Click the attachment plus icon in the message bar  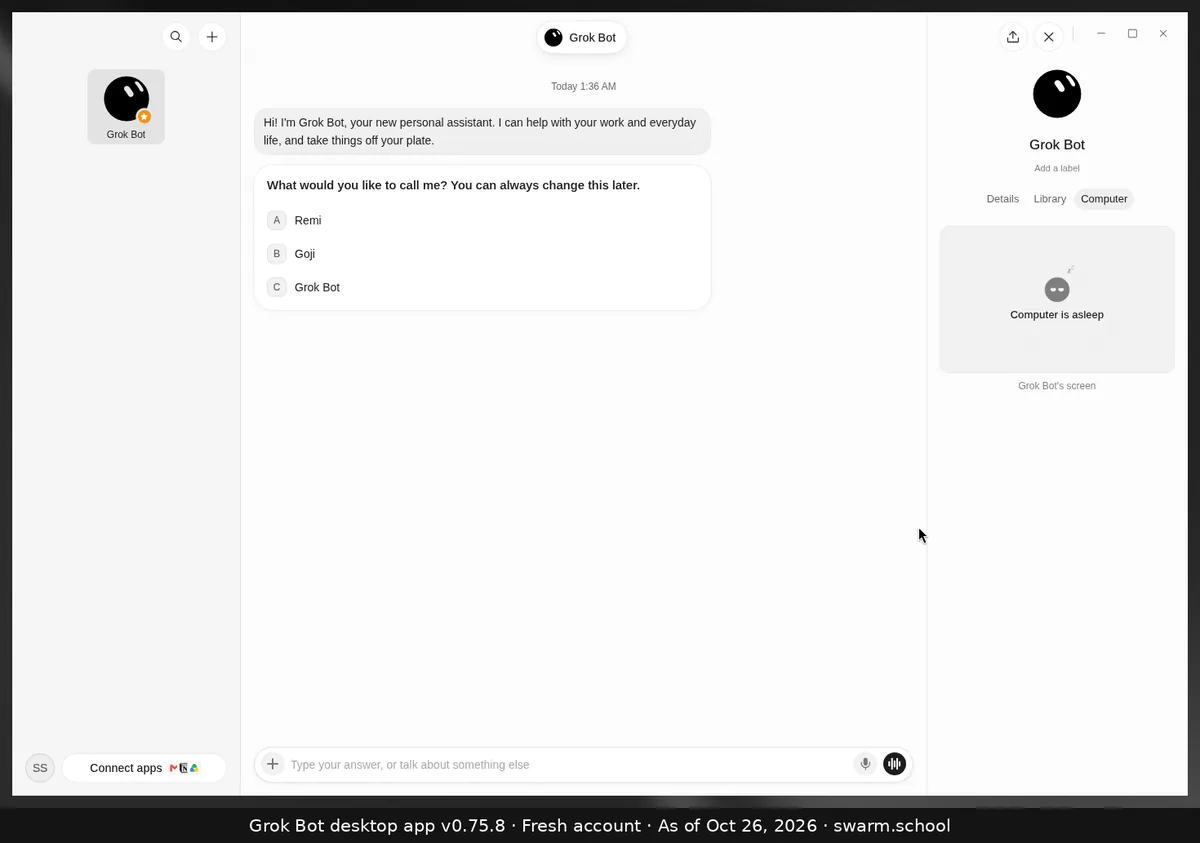click(272, 764)
